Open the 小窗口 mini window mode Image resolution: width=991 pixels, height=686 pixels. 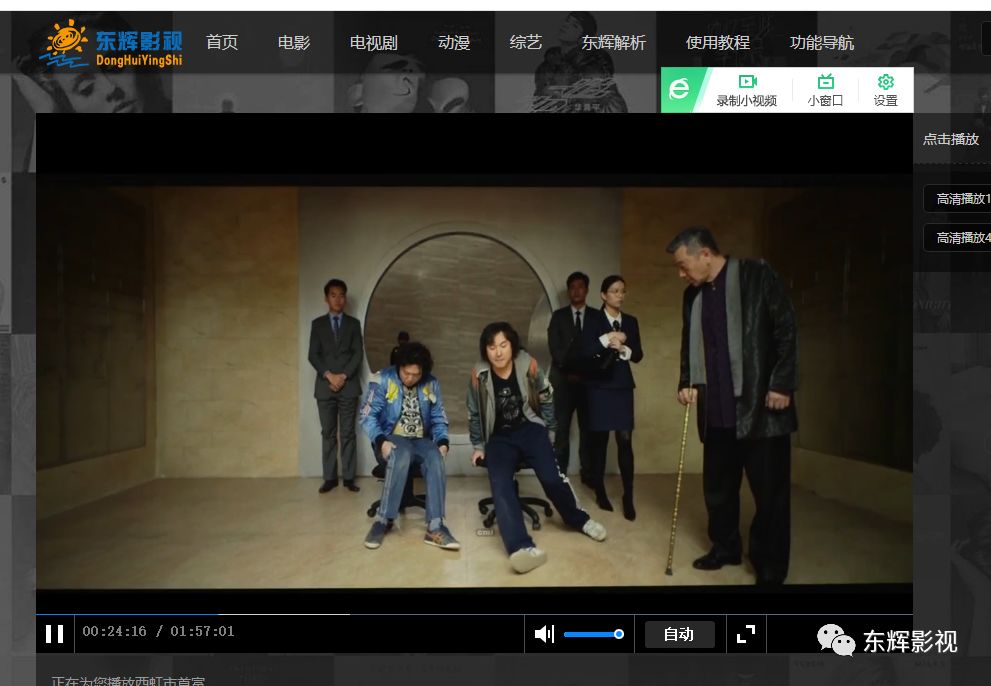tap(825, 90)
